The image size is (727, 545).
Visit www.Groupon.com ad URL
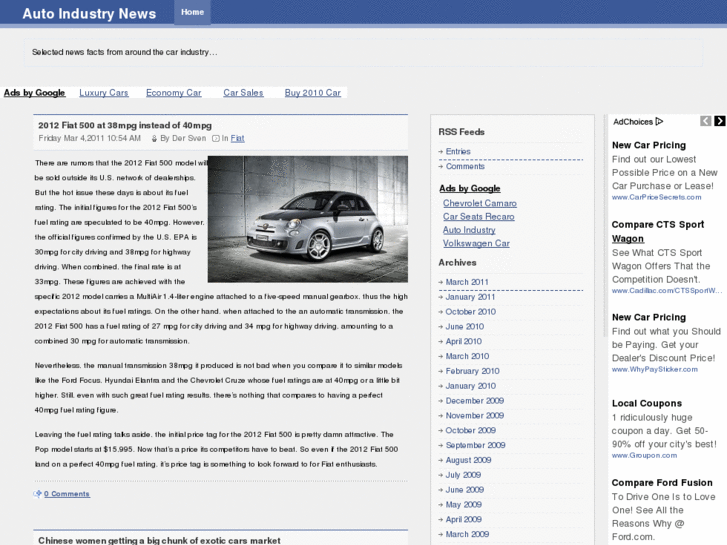click(x=644, y=455)
